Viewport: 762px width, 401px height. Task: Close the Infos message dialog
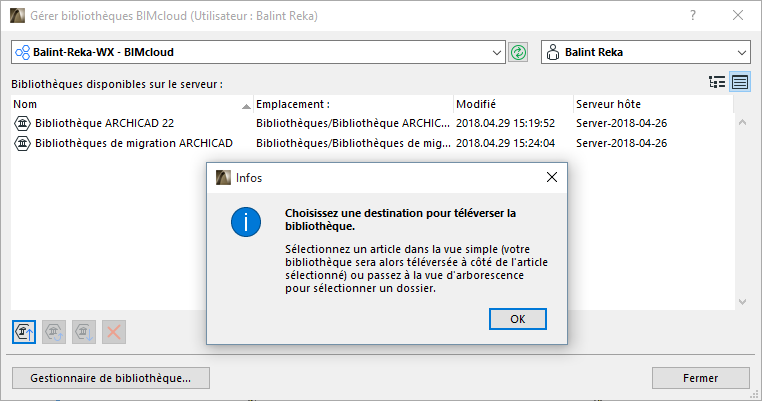coord(551,177)
